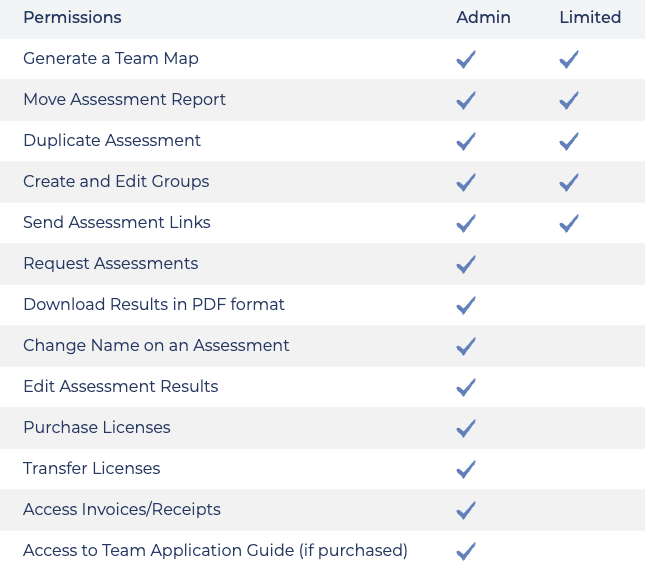This screenshot has width=645, height=565.
Task: Click the Admin checkmark for Team Application Guide
Action: [466, 551]
